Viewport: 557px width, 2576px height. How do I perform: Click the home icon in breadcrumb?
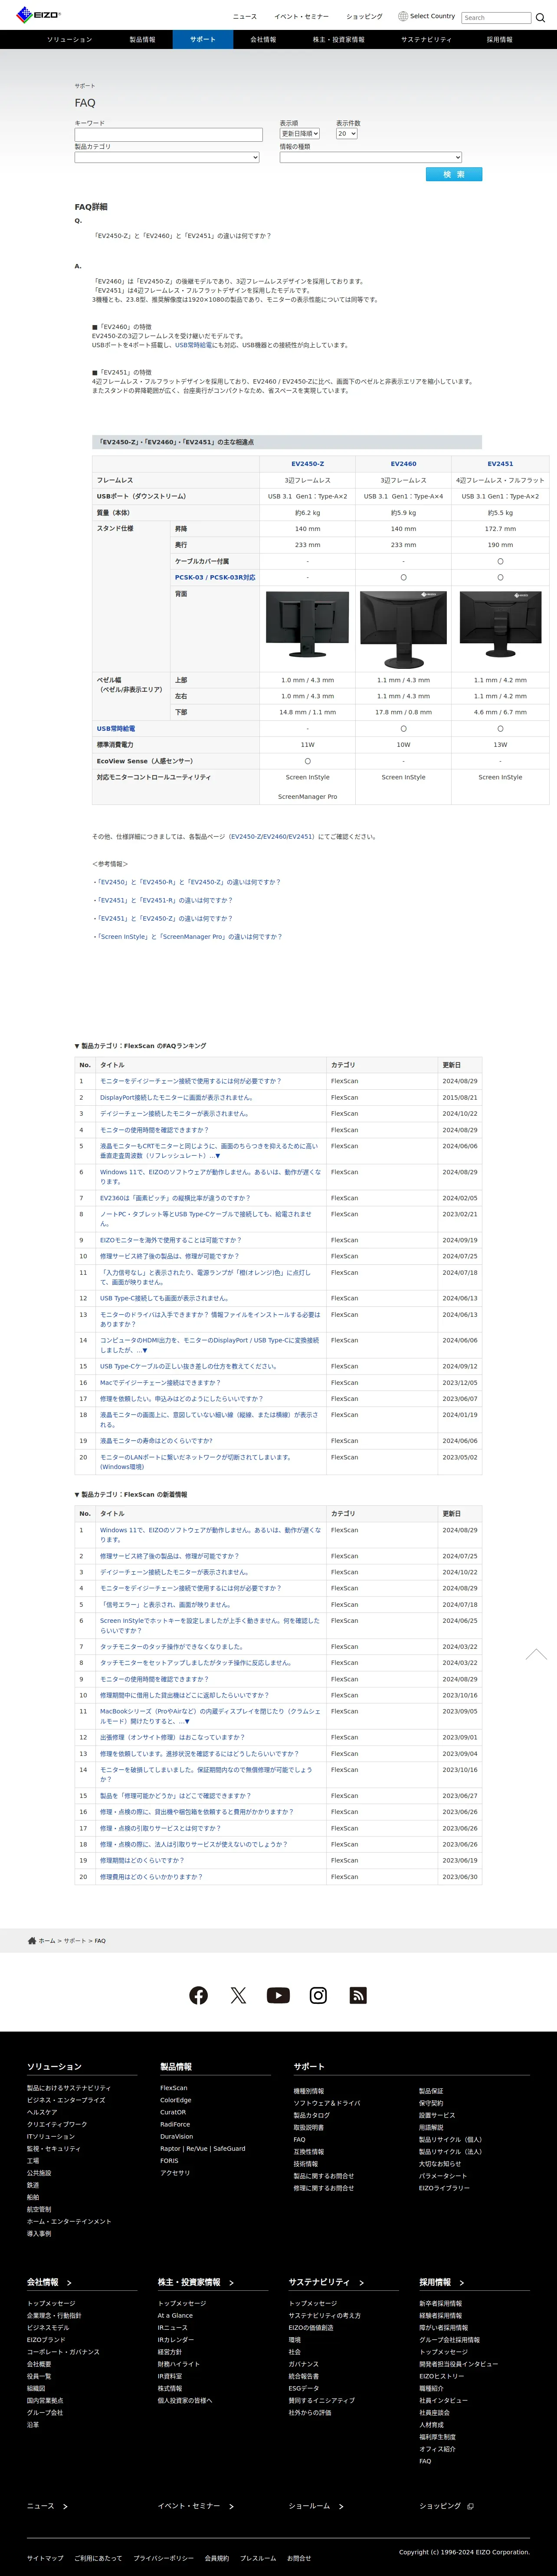tap(32, 1940)
